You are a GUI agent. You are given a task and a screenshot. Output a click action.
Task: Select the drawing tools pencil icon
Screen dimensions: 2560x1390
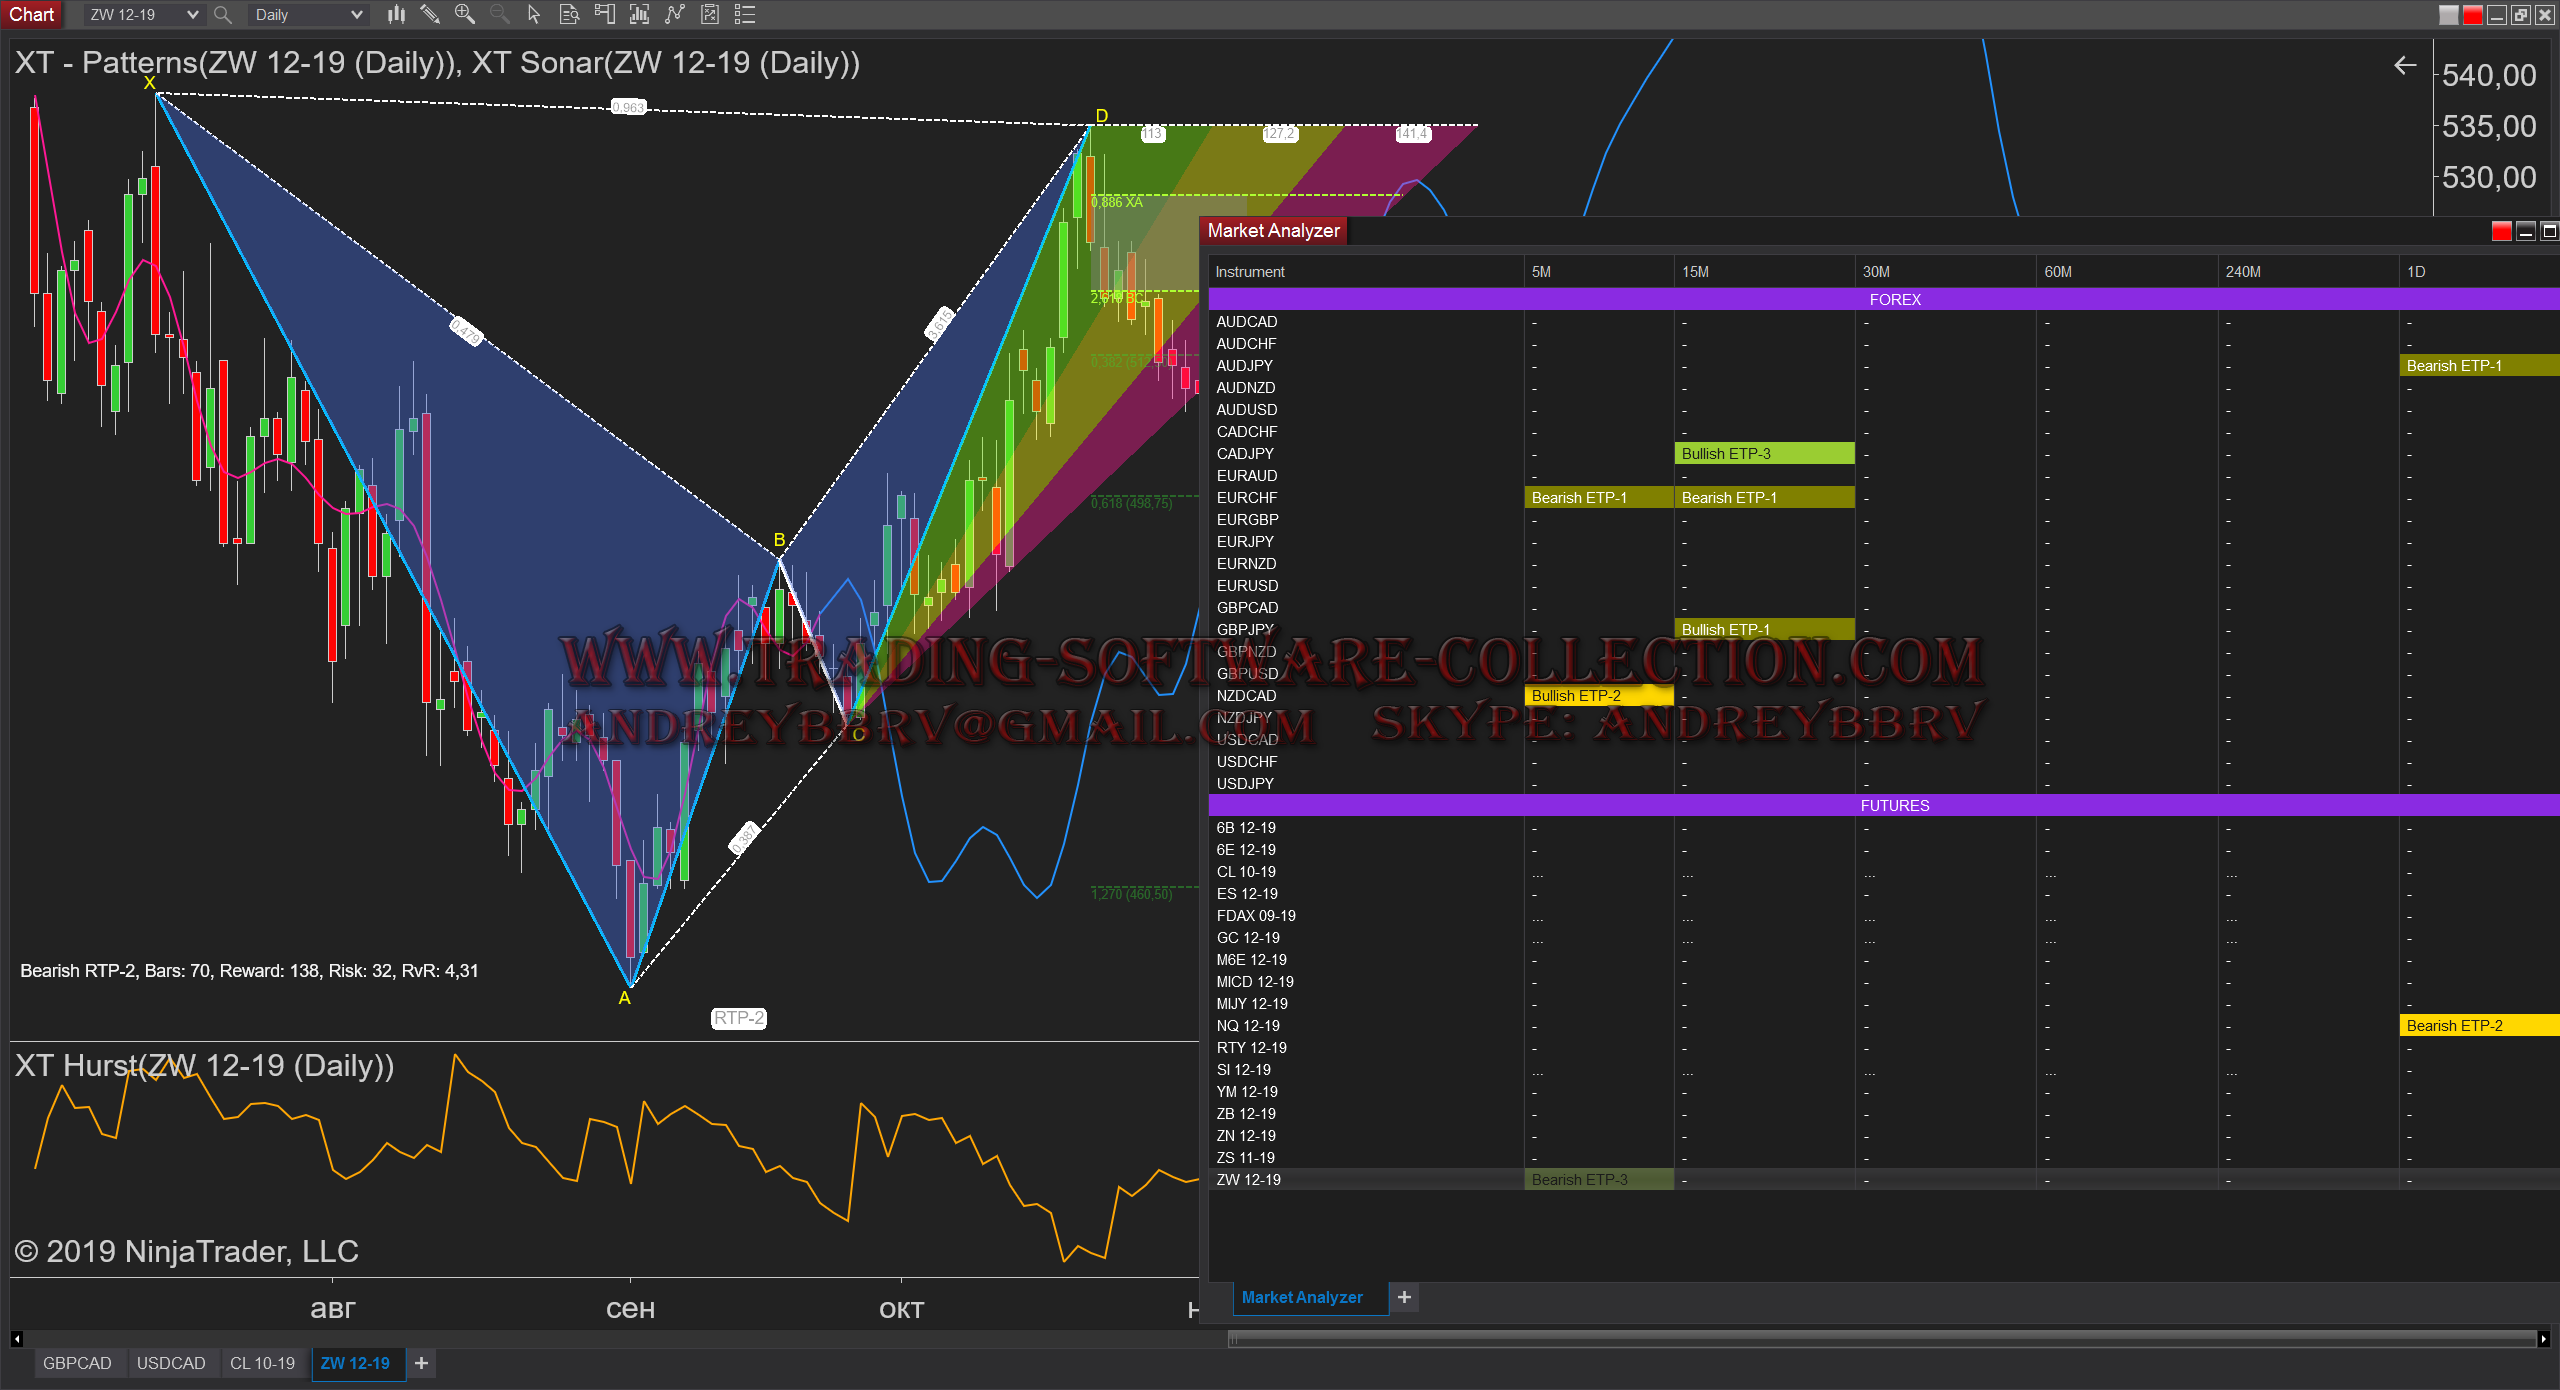(430, 14)
